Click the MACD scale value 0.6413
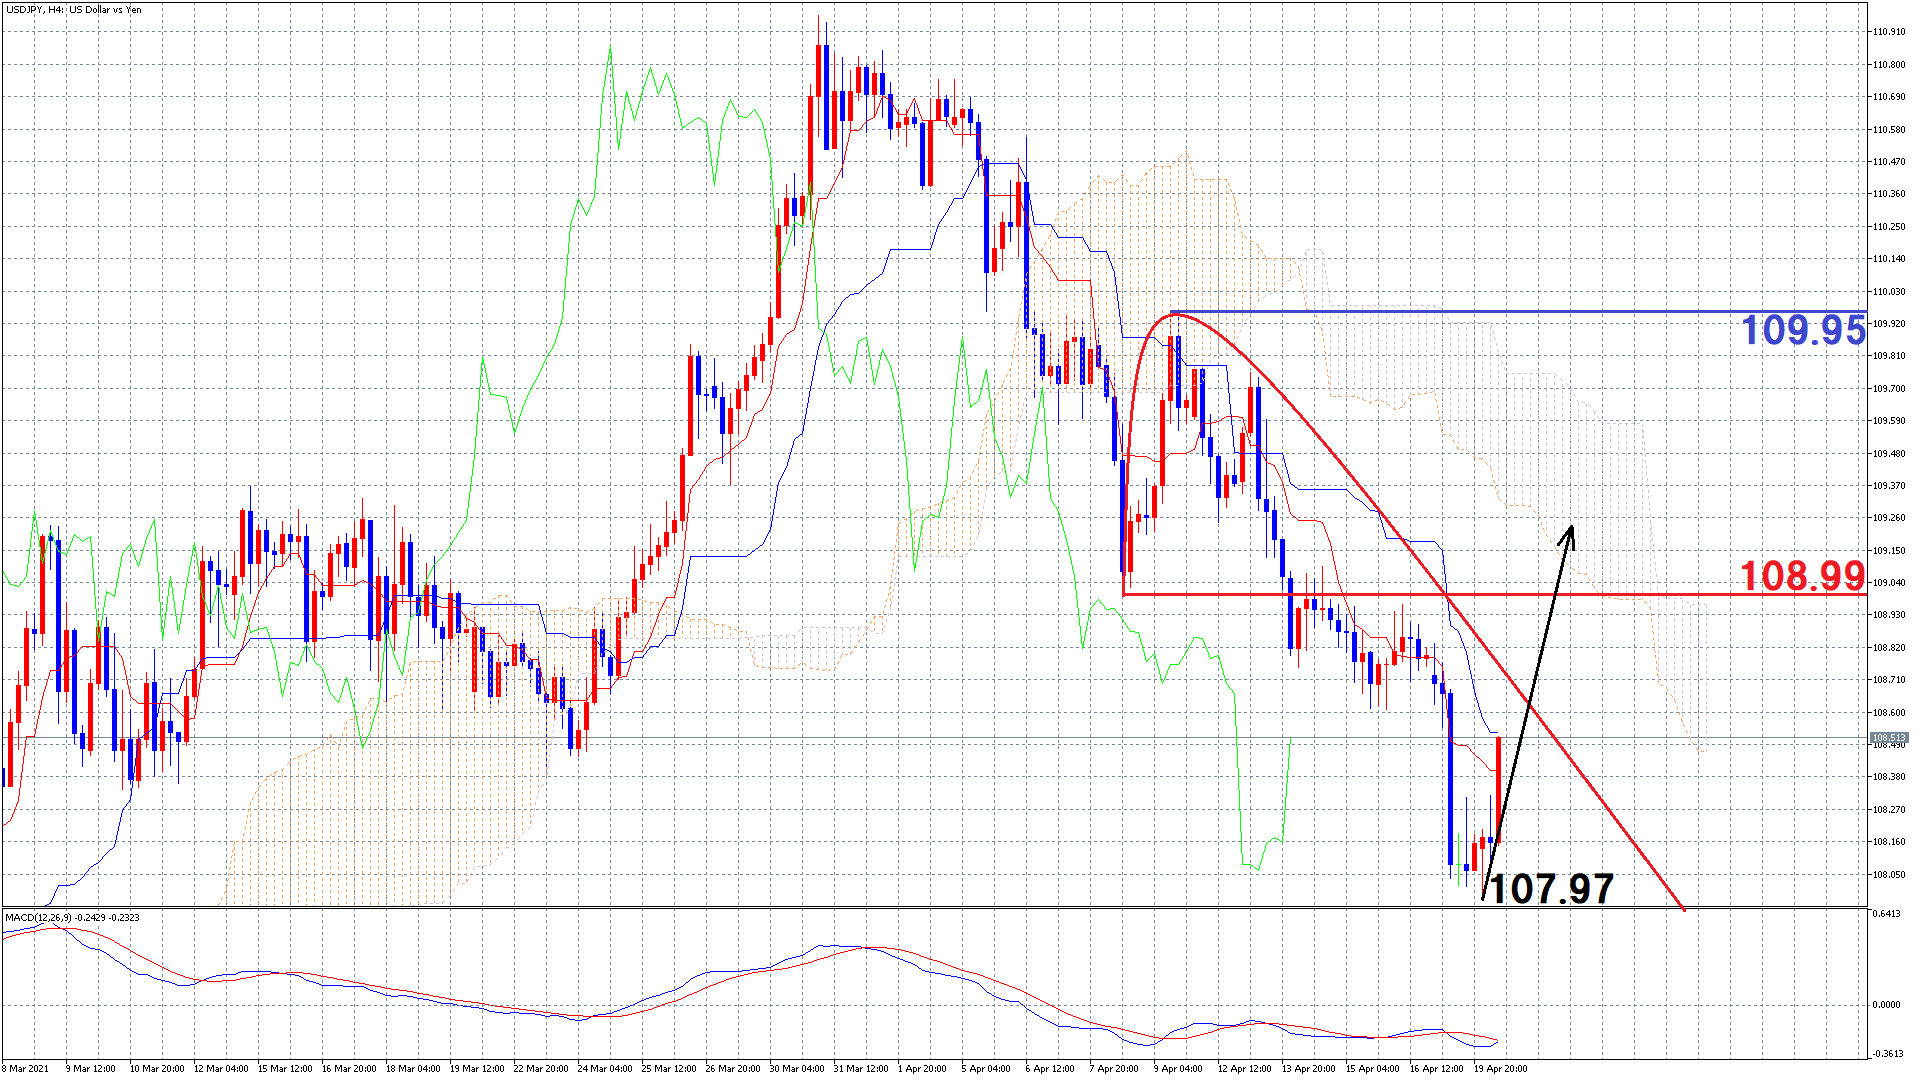The height and width of the screenshot is (1080, 1920). pyautogui.click(x=1886, y=913)
